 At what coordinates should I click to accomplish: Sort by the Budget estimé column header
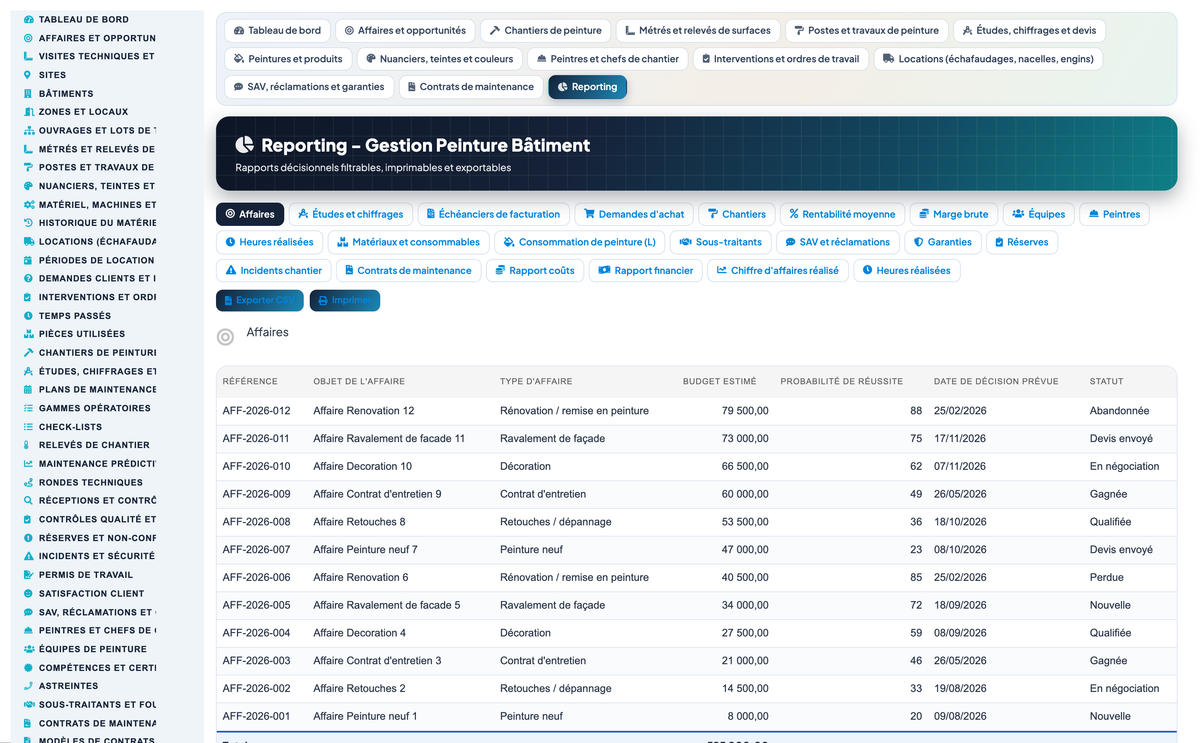coord(719,381)
